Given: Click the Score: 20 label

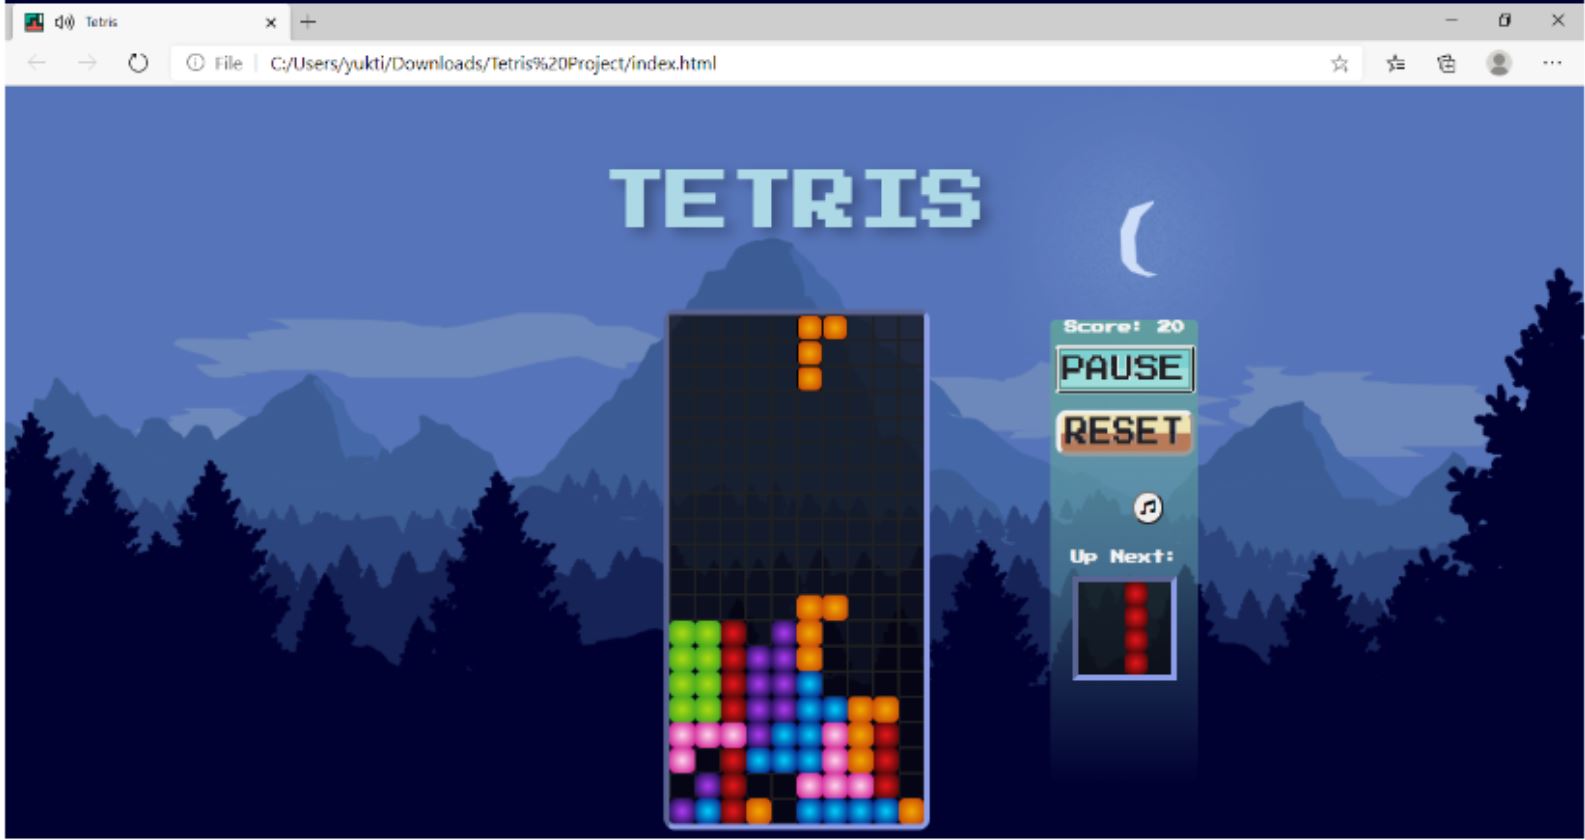Looking at the screenshot, I should (1123, 327).
